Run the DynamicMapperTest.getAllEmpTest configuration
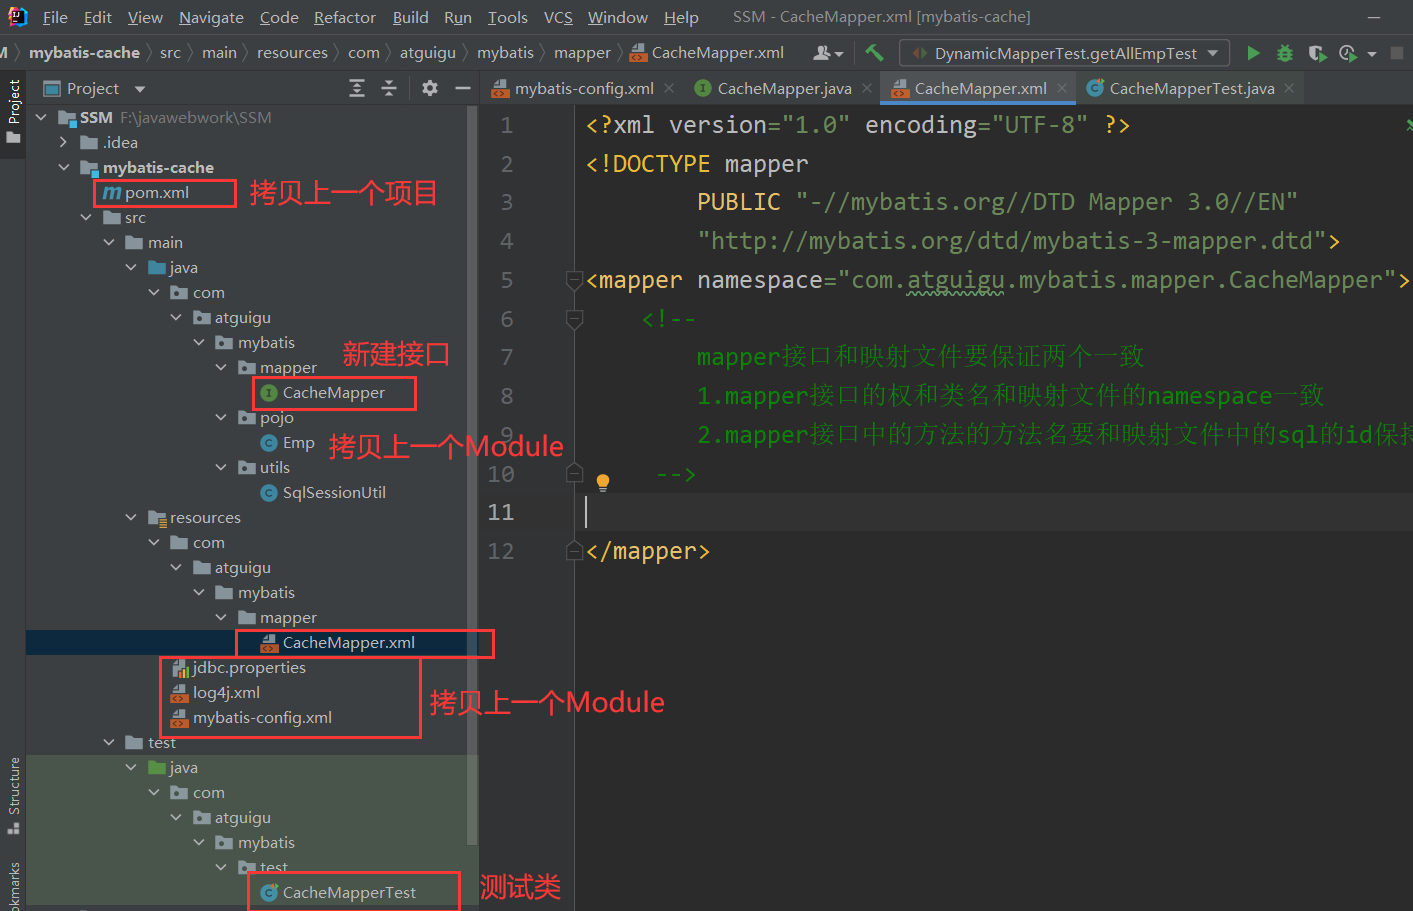Screen dimensions: 1413x911 click(x=1253, y=53)
